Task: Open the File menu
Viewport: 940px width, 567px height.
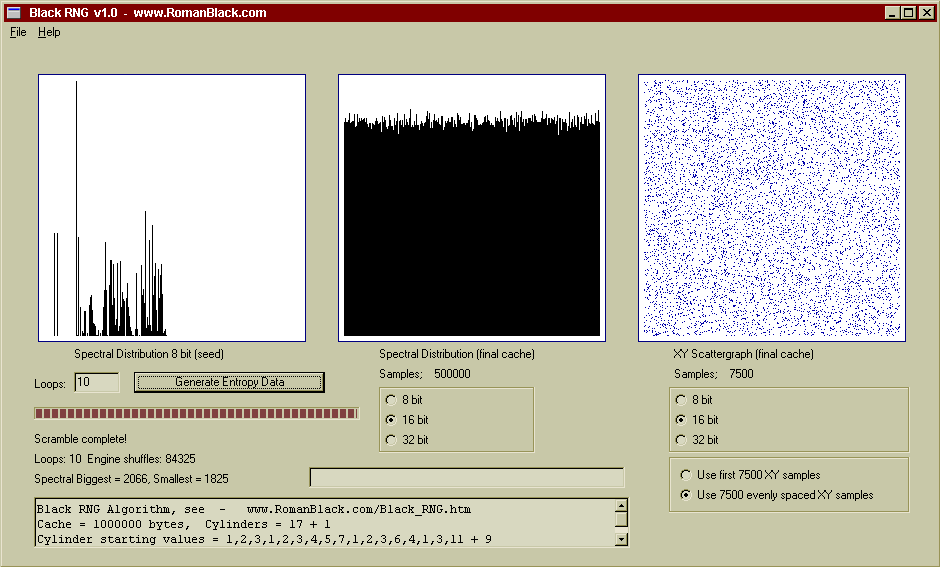Action: [x=18, y=32]
